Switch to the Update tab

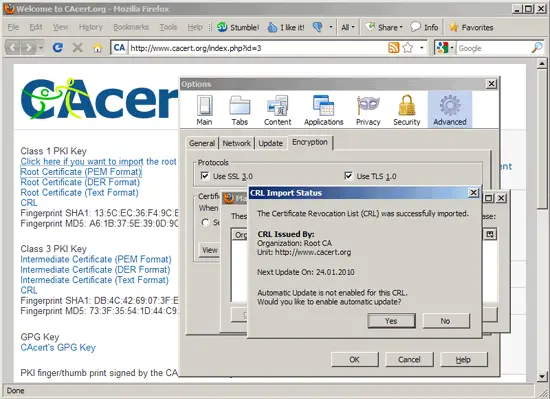(270, 143)
